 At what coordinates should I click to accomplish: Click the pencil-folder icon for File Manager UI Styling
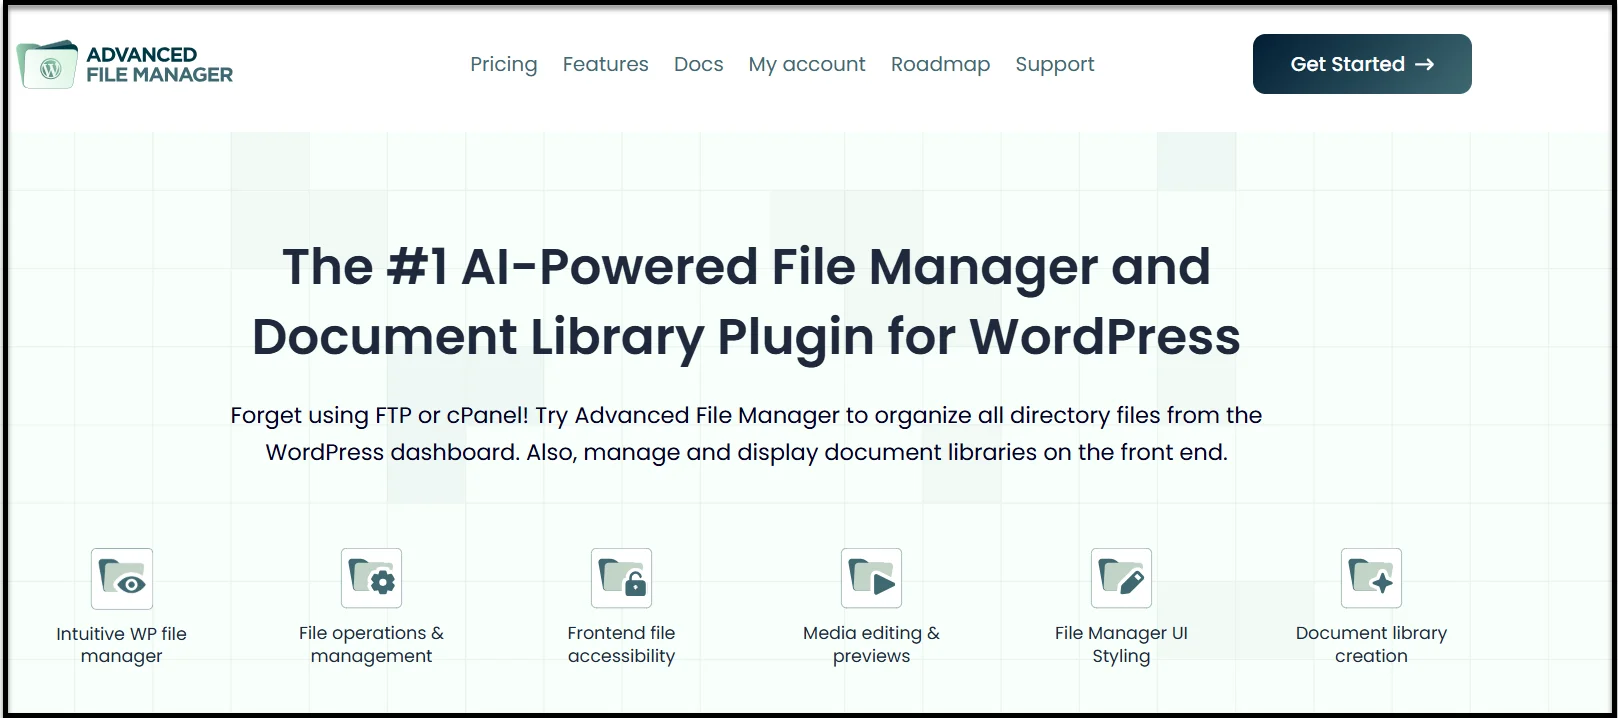1121,578
